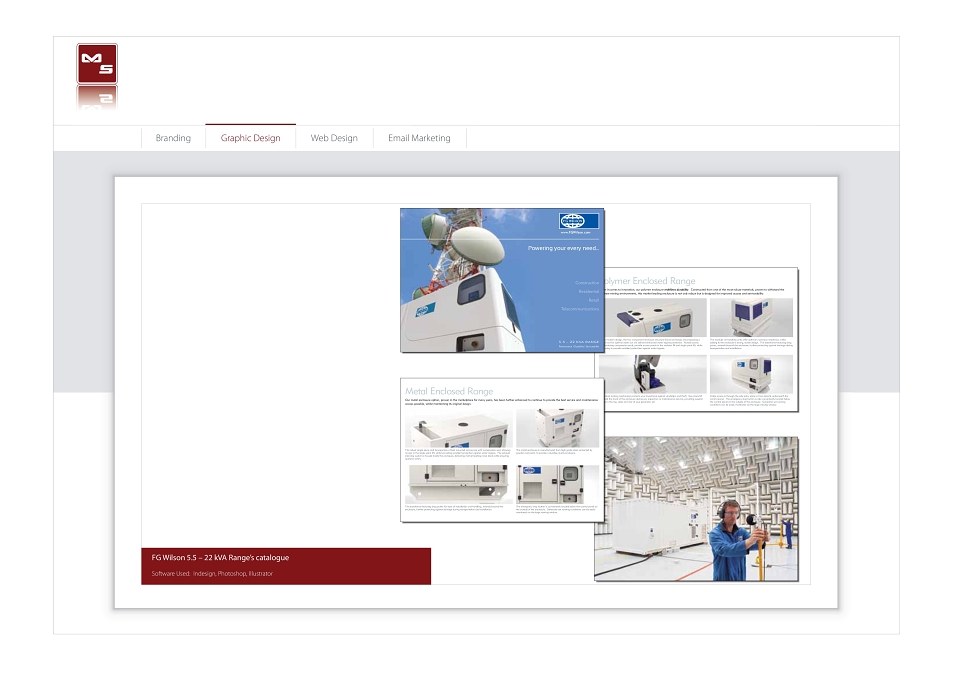Click the test chamber engineer photo
This screenshot has width=960, height=679.
[696, 509]
